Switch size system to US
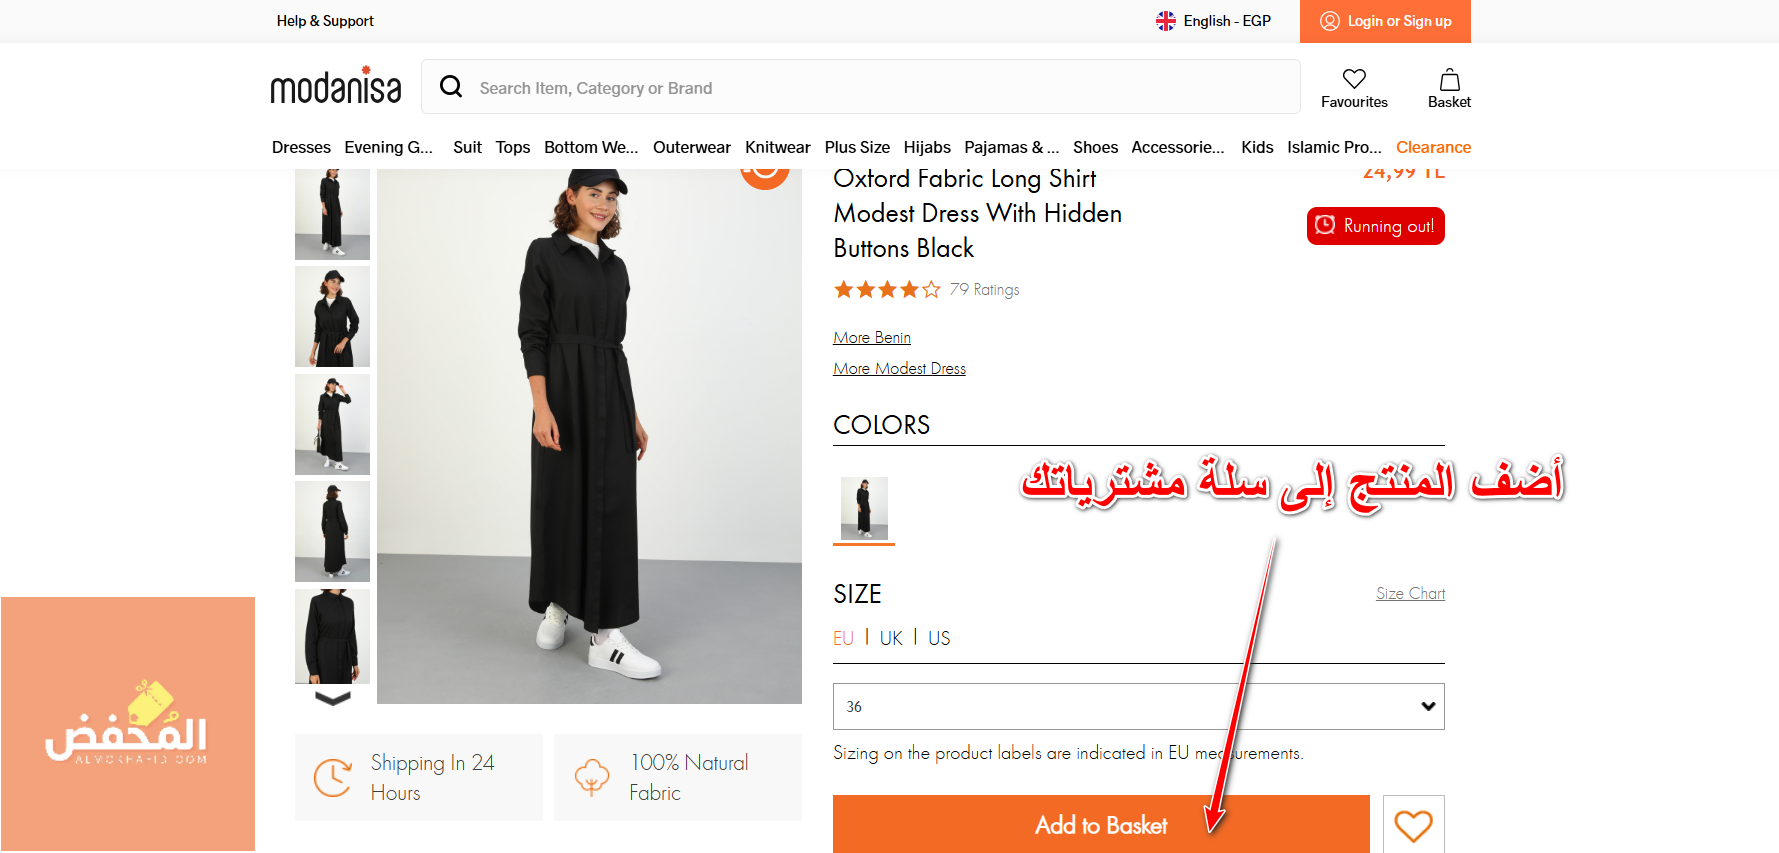Screen dimensions: 1779x853 (x=939, y=638)
